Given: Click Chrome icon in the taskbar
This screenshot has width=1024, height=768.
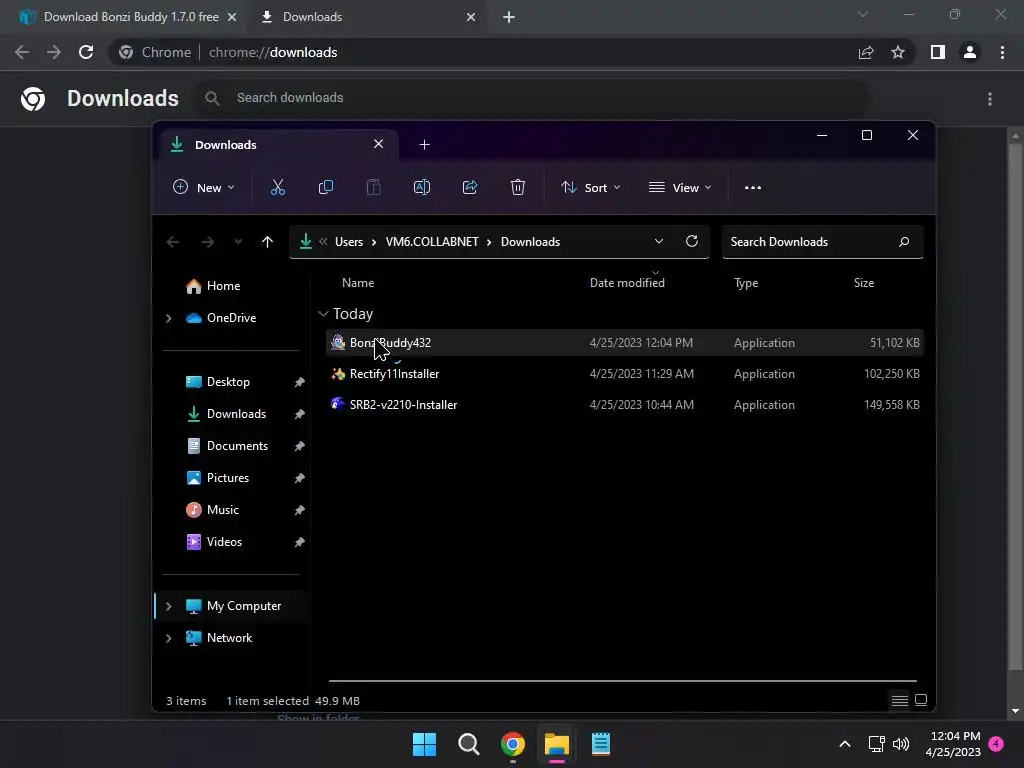Looking at the screenshot, I should (x=513, y=744).
